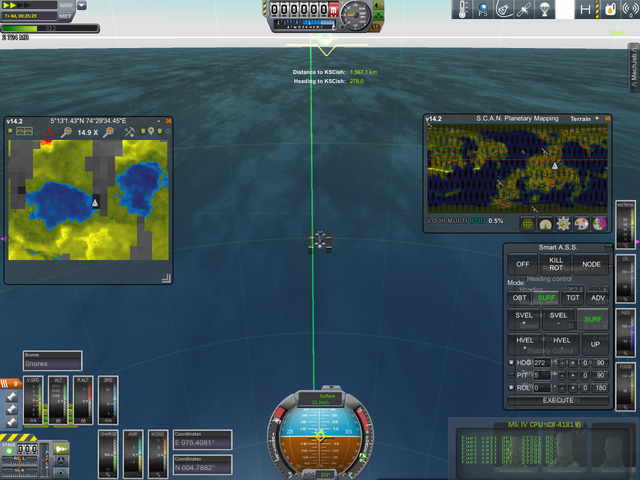Switch to map view orbit icon

[x=61, y=473]
